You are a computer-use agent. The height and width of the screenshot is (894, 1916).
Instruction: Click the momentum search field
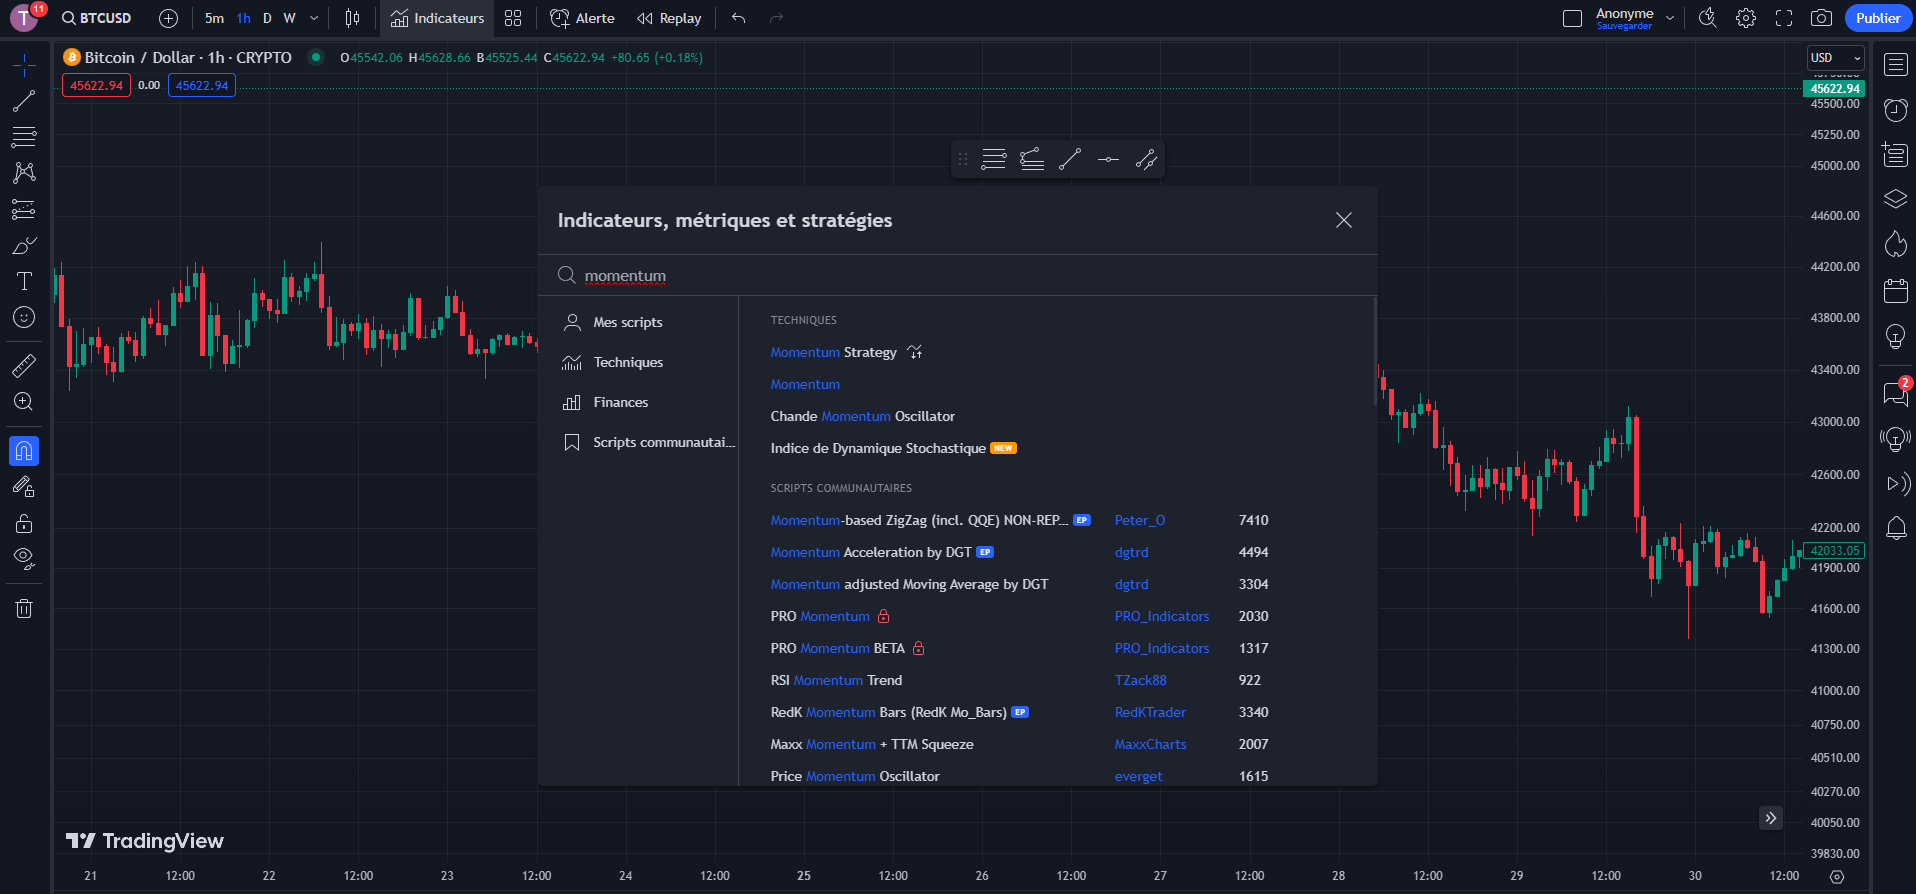click(x=957, y=275)
